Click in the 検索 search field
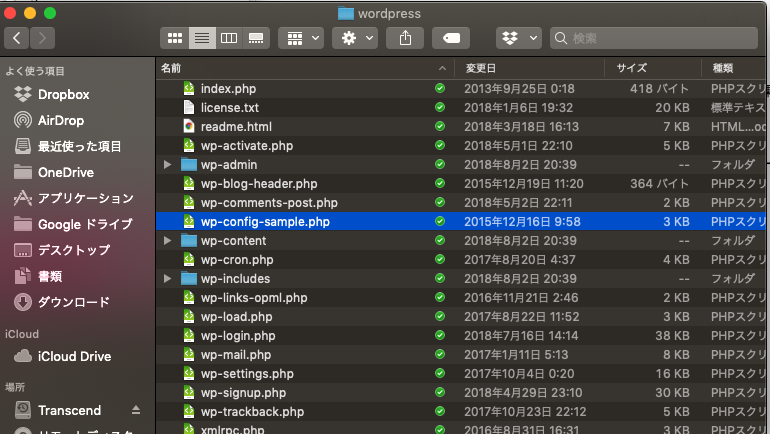This screenshot has height=434, width=770. pos(654,38)
